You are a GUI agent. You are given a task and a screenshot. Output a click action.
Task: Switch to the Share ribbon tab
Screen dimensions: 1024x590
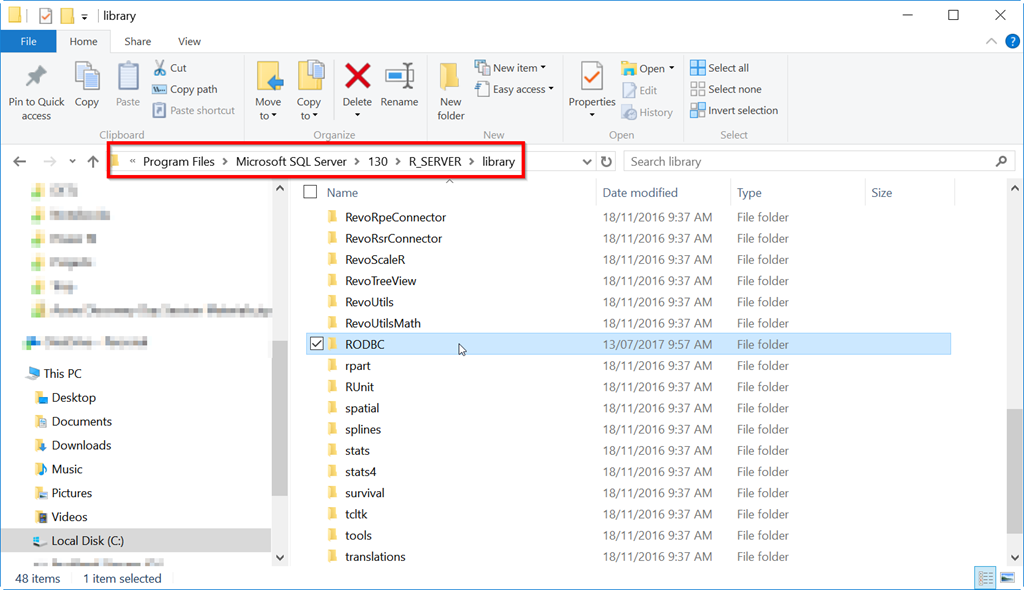[x=138, y=41]
